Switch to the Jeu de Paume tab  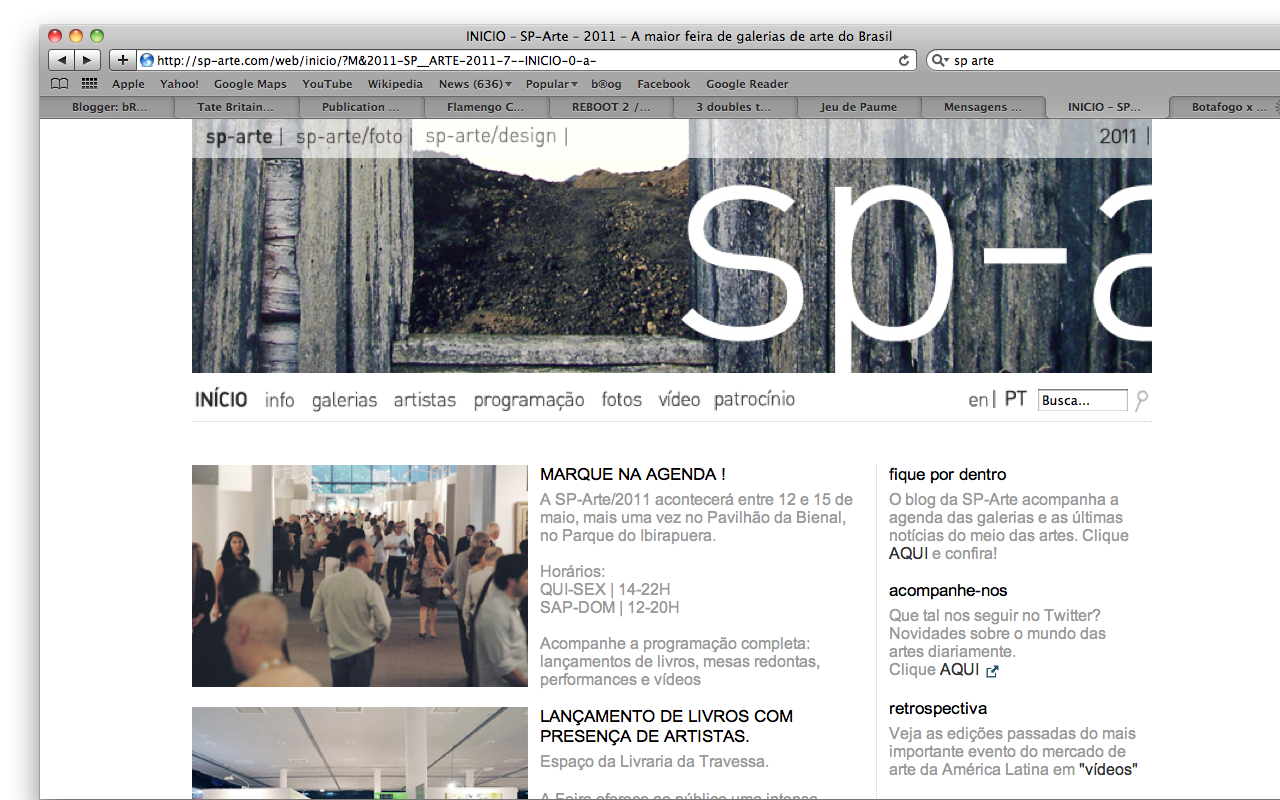pyautogui.click(x=859, y=107)
